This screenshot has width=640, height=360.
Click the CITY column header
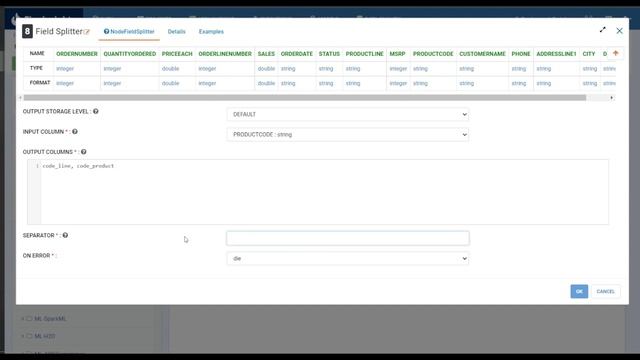tap(589, 53)
